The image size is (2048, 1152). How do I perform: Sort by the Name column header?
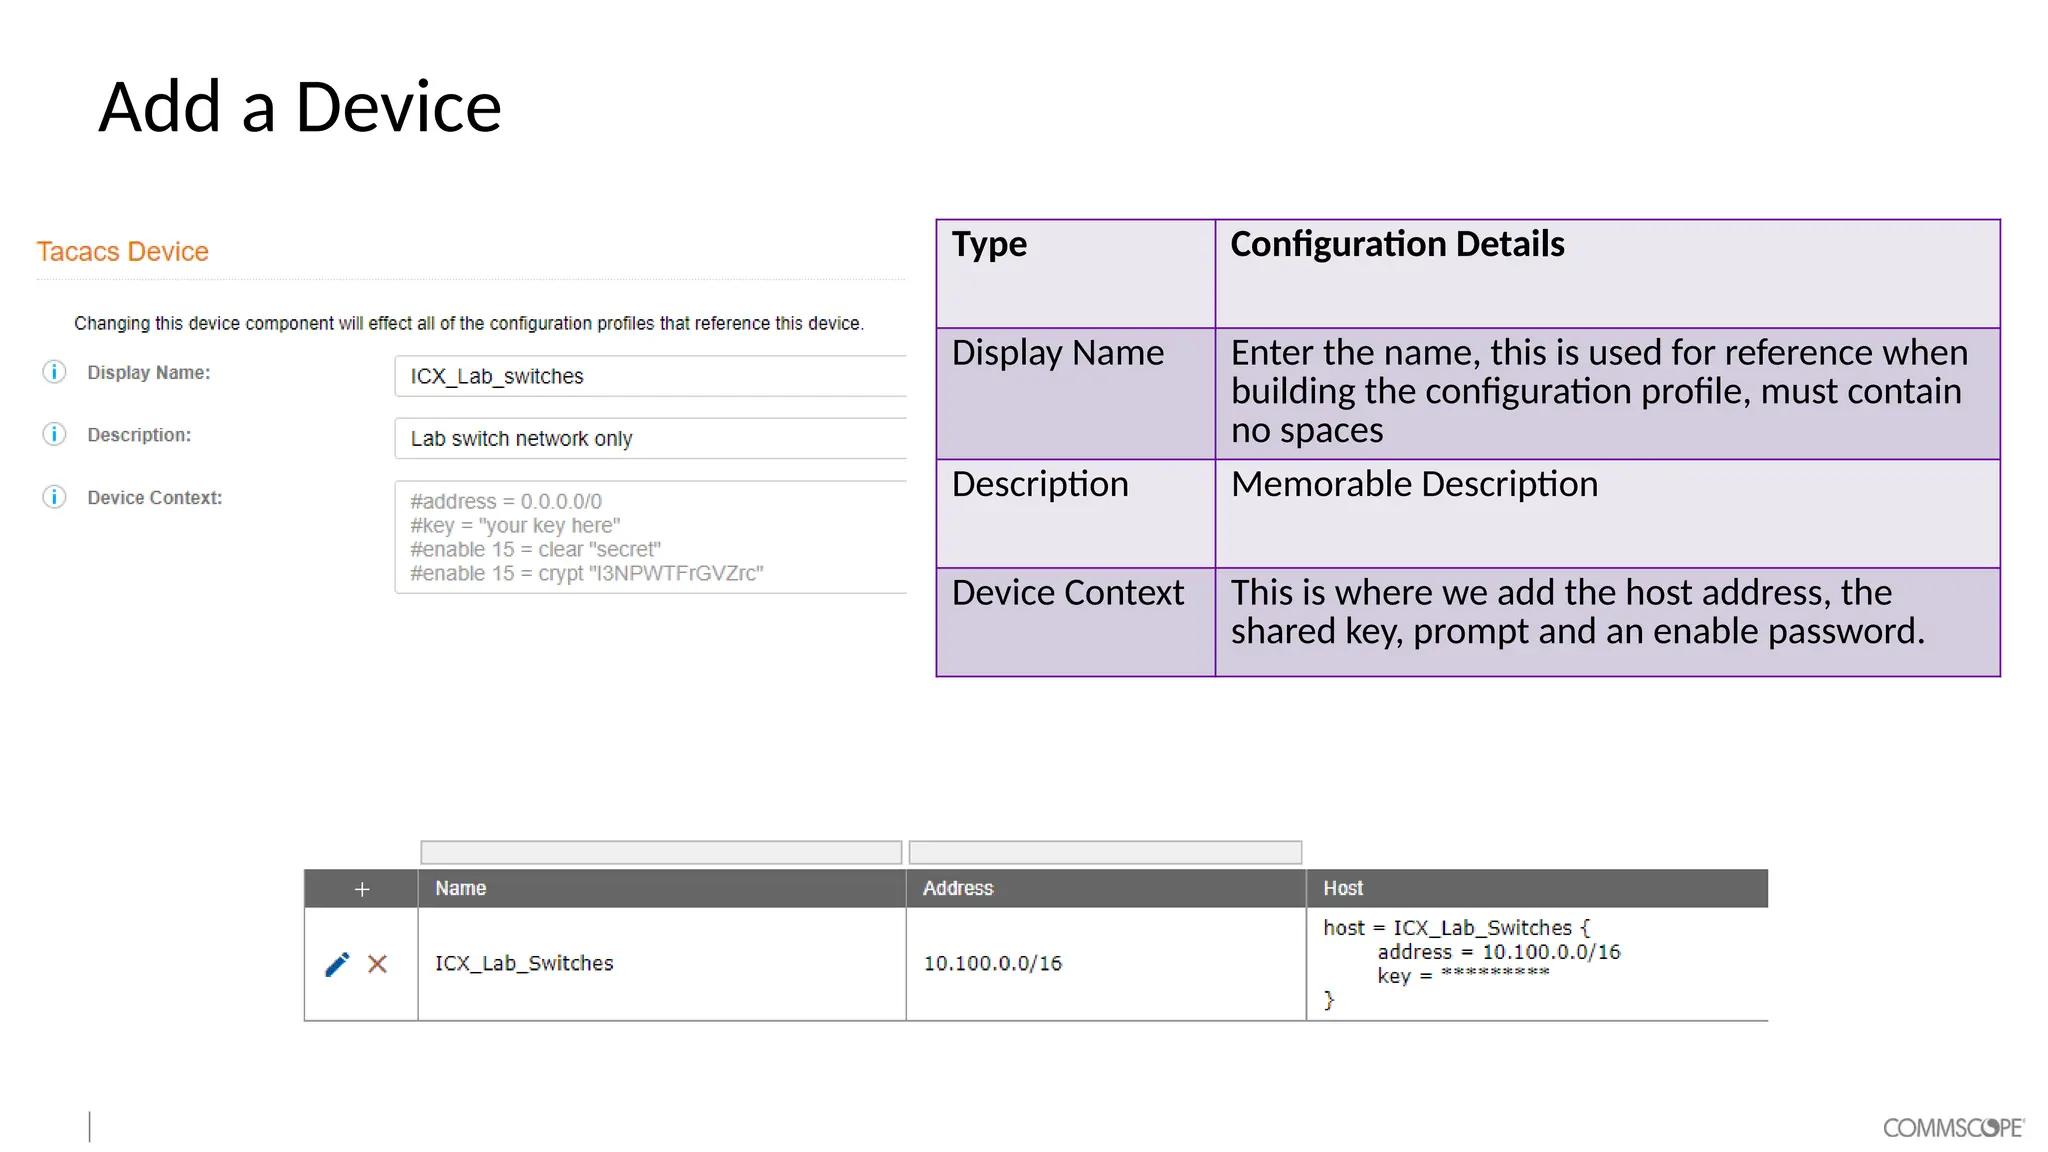pos(662,888)
